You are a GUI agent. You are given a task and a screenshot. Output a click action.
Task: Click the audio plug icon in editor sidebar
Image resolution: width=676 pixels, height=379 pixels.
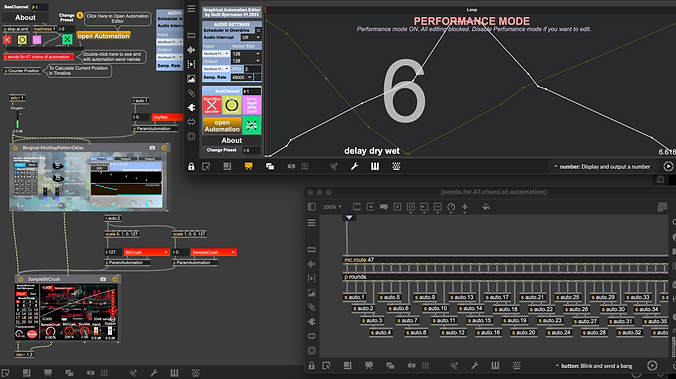[x=191, y=107]
